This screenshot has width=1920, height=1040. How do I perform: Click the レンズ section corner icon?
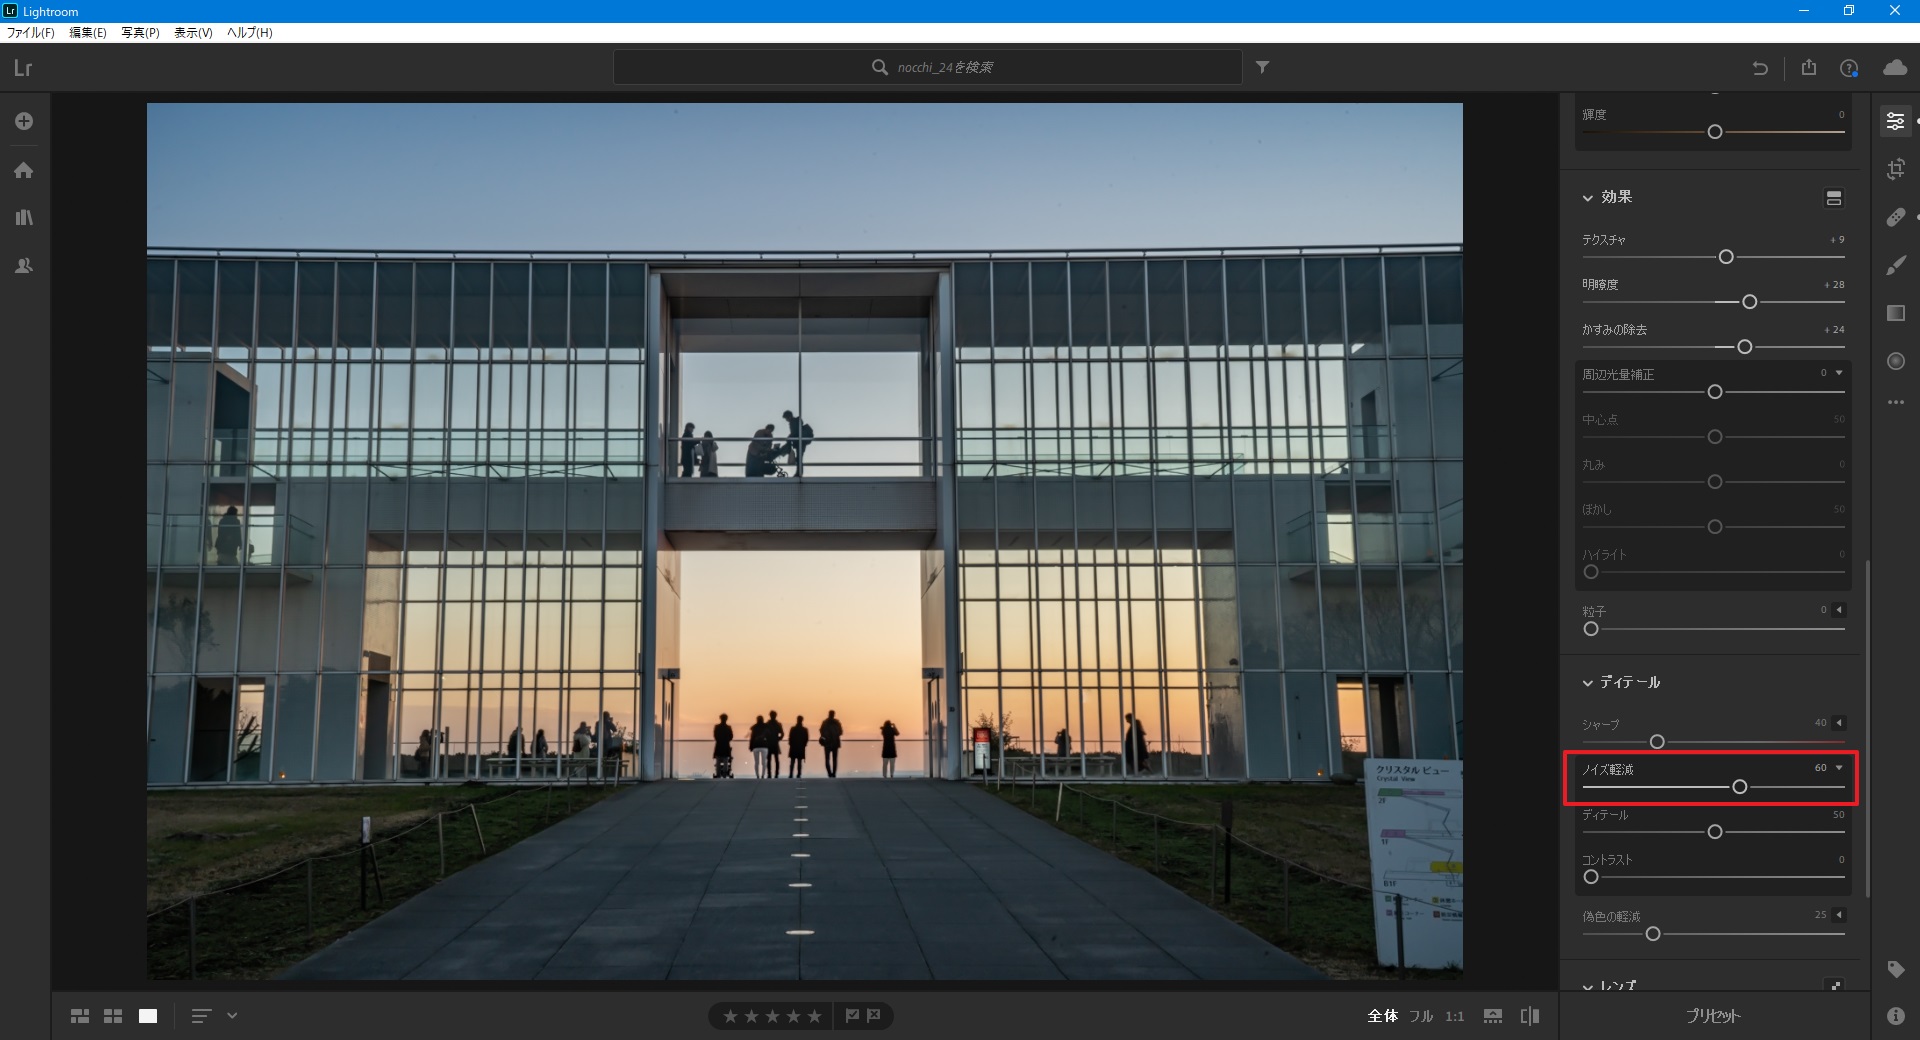tap(1835, 986)
